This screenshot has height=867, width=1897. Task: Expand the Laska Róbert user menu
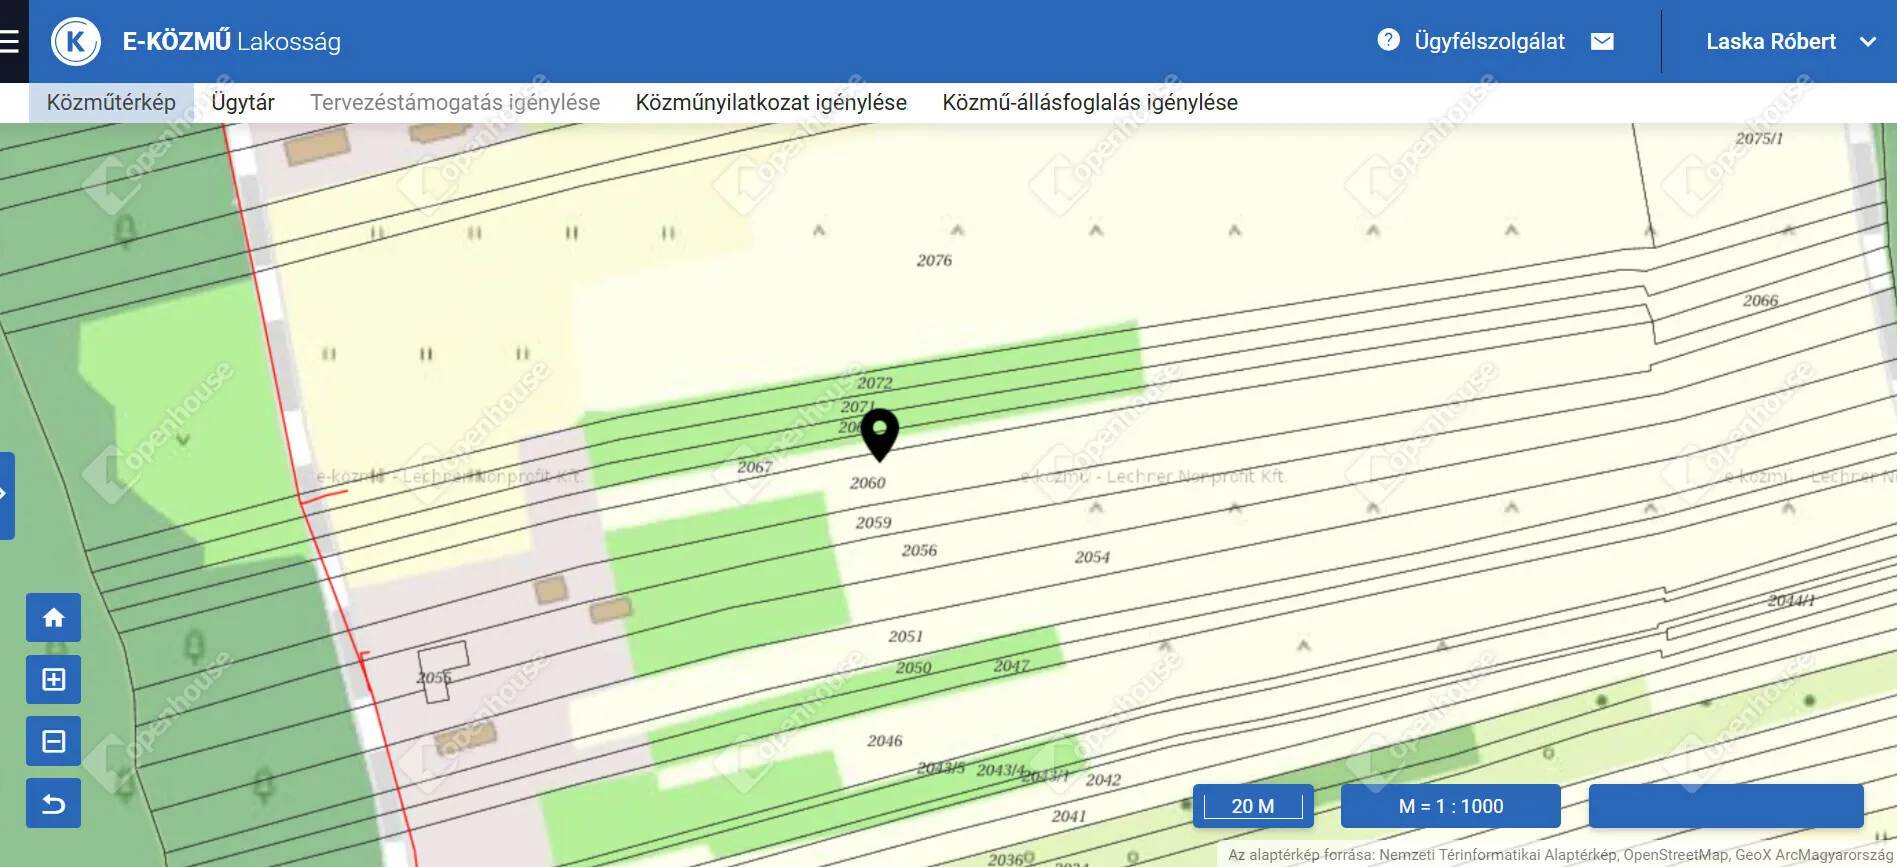(x=1867, y=42)
